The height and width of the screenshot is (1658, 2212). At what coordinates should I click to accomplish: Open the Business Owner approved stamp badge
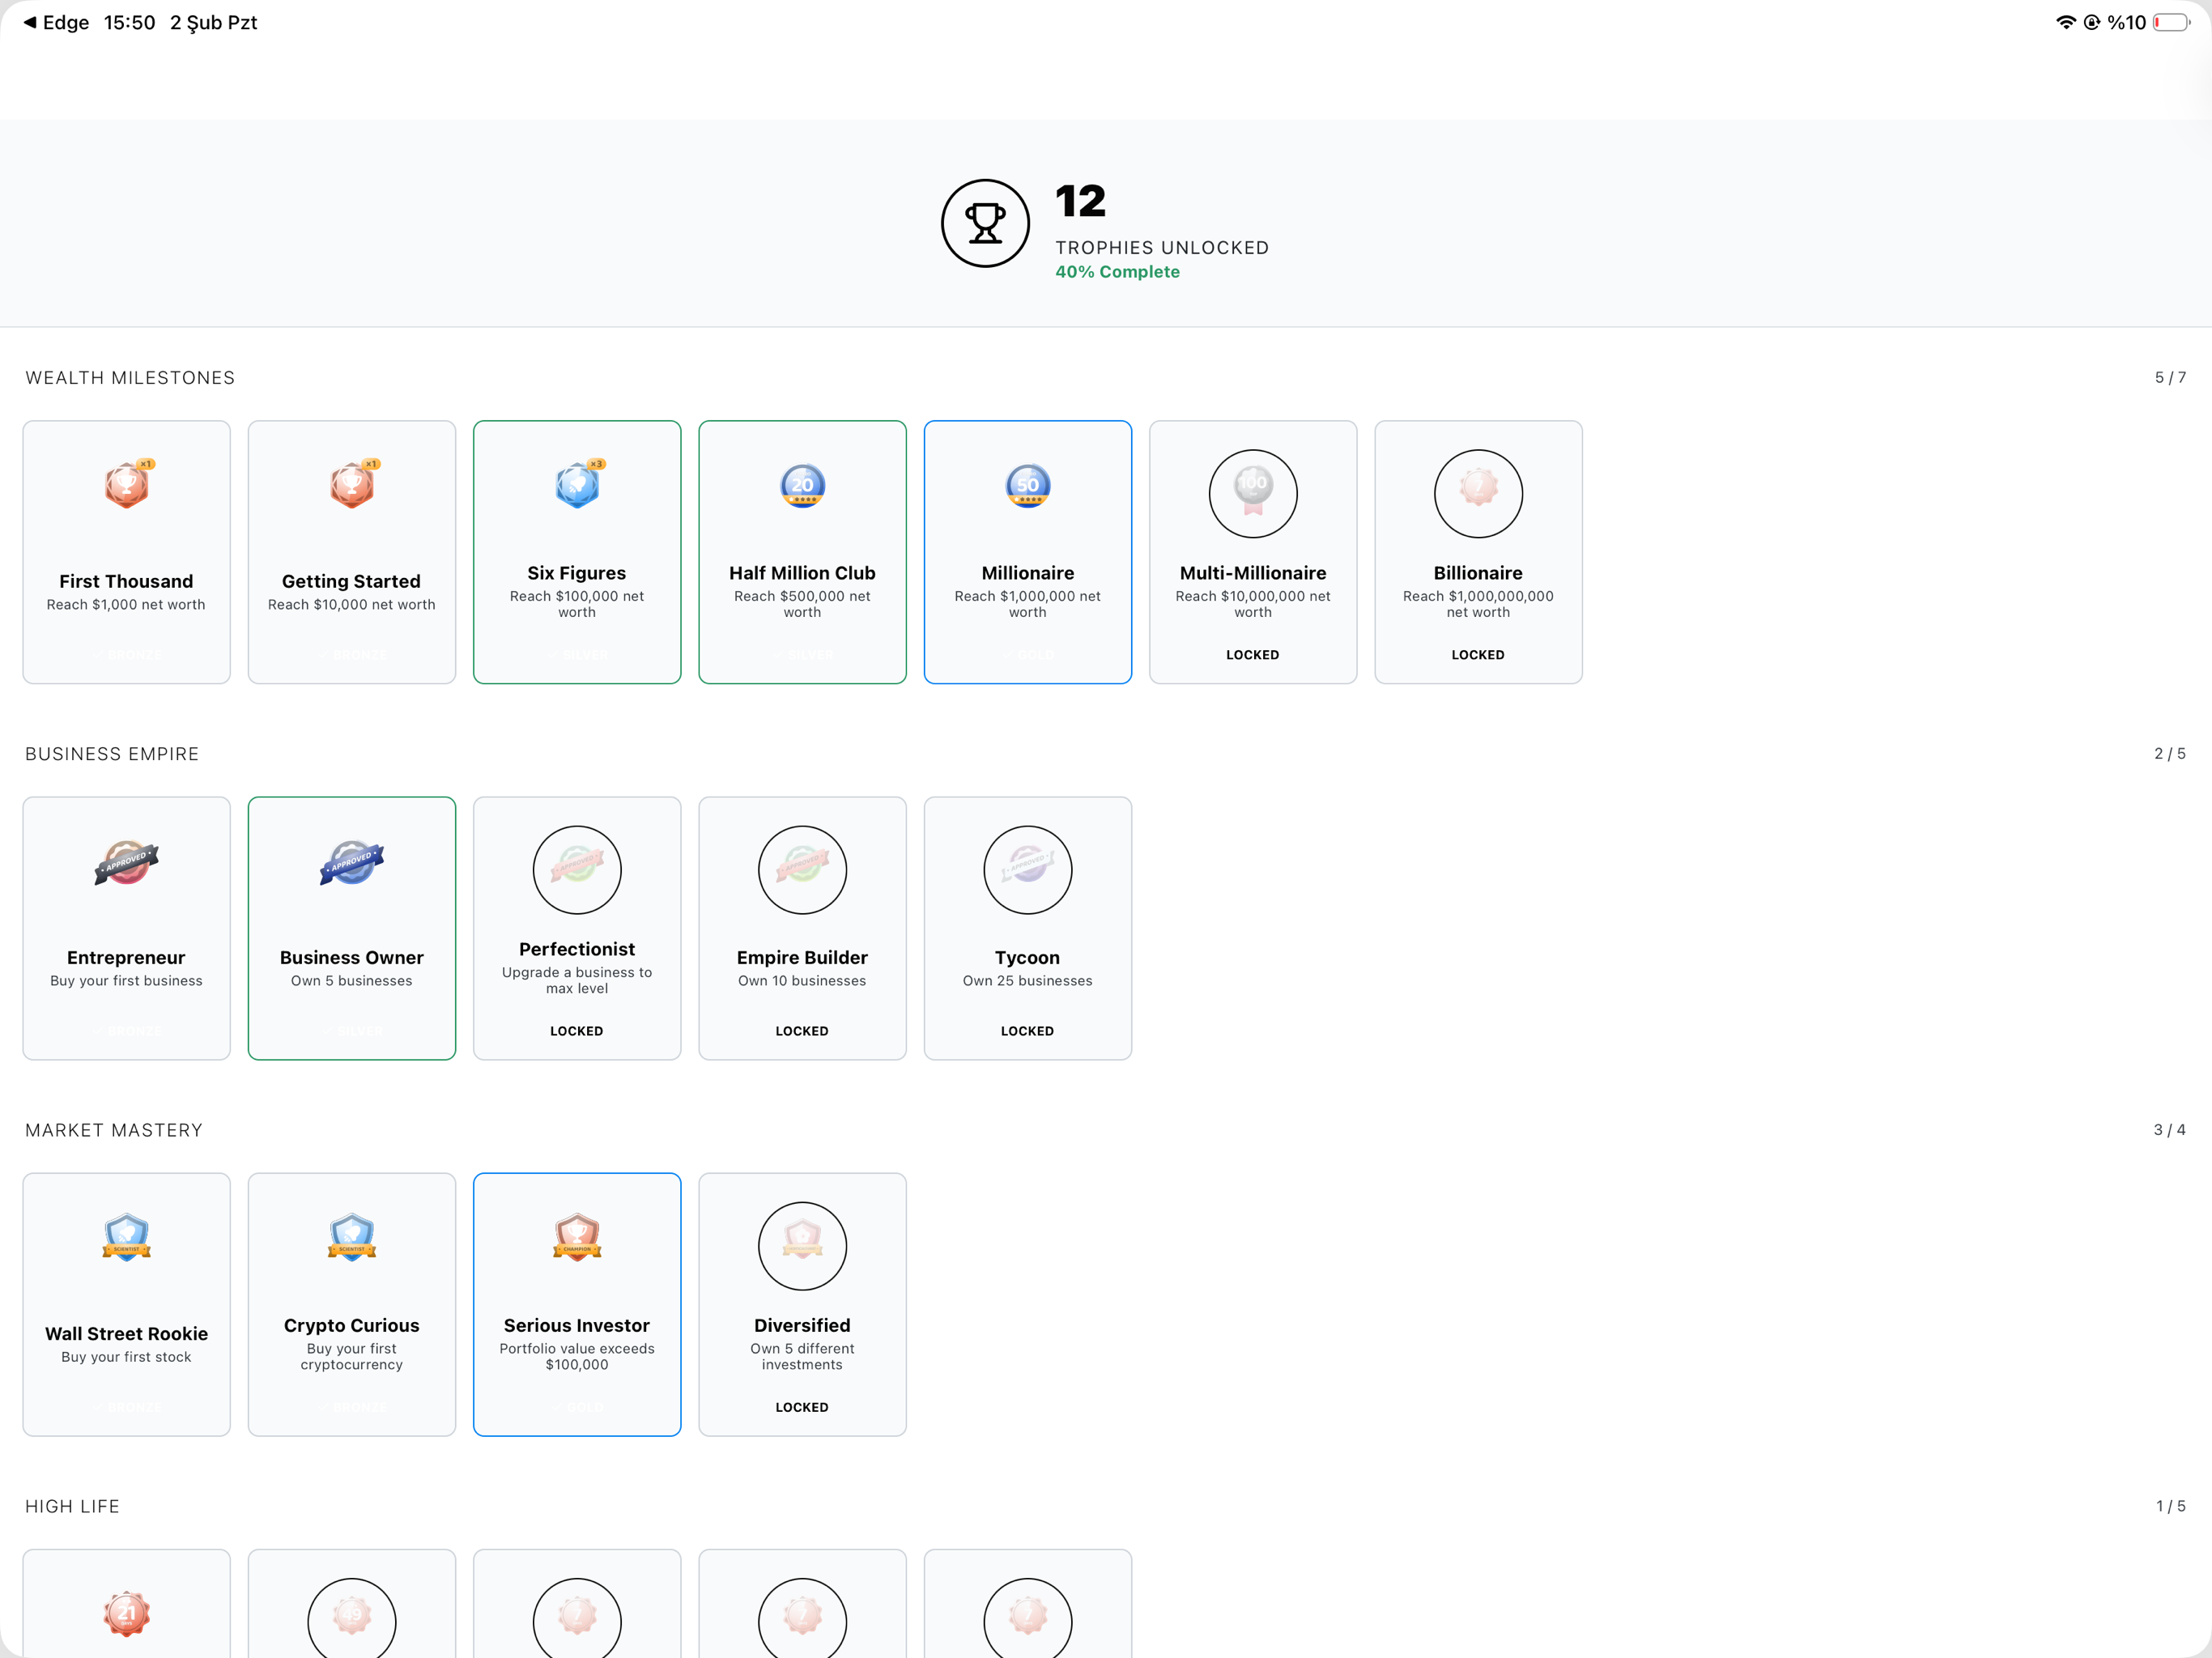click(352, 862)
